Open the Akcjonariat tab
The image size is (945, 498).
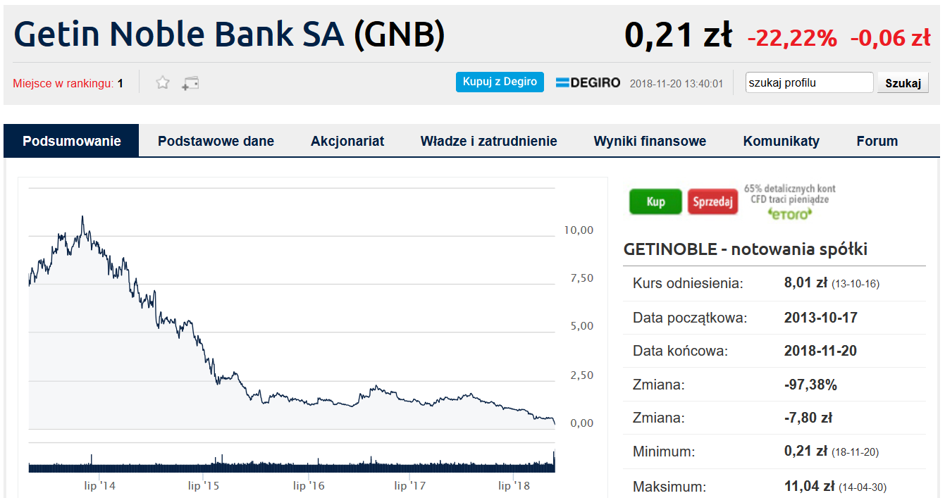[x=347, y=141]
